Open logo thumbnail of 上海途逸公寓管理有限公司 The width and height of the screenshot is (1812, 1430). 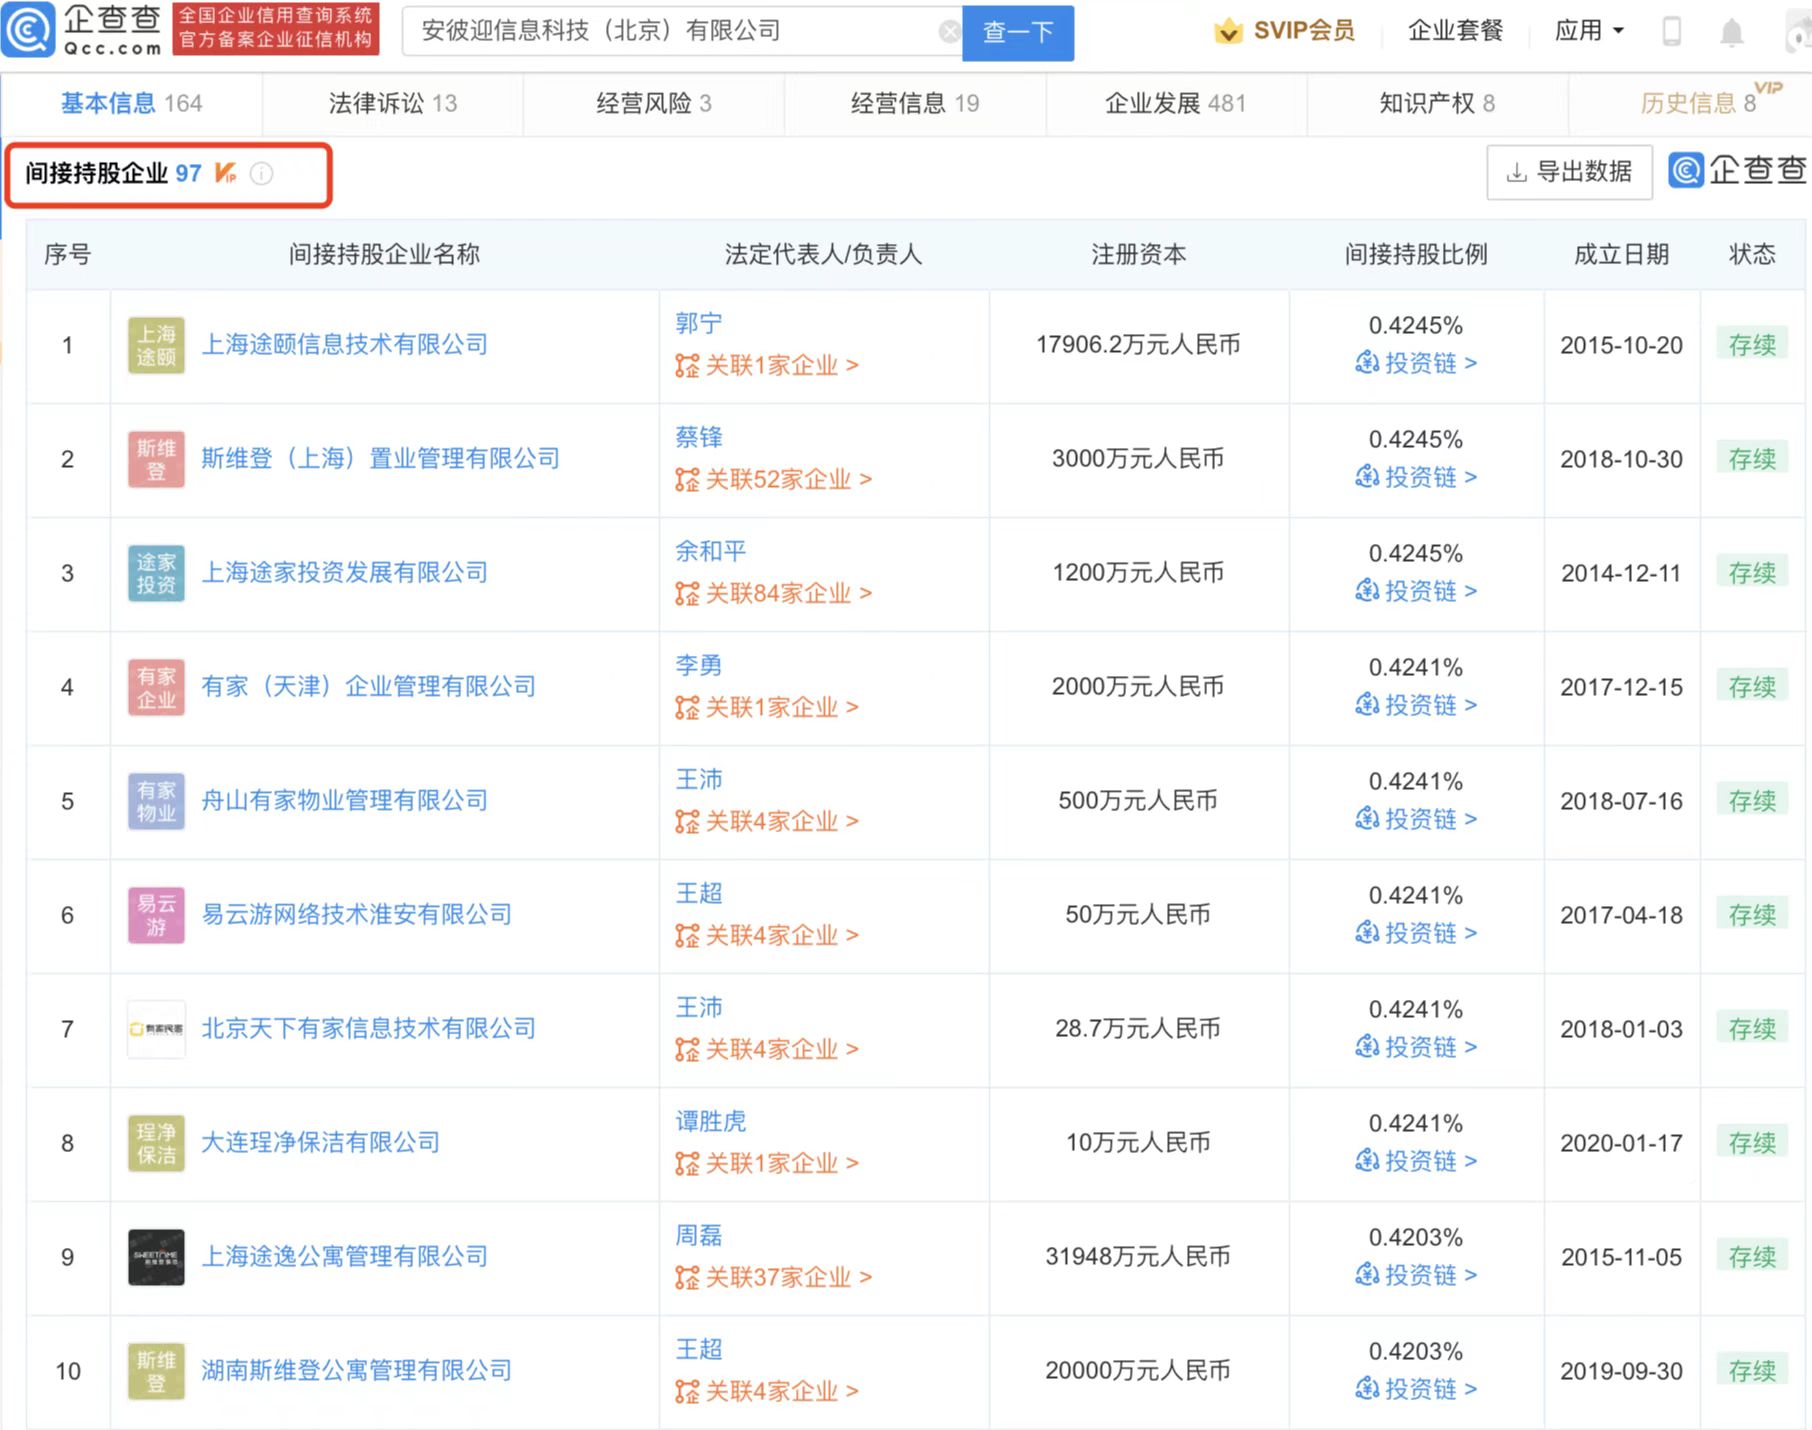click(x=156, y=1258)
